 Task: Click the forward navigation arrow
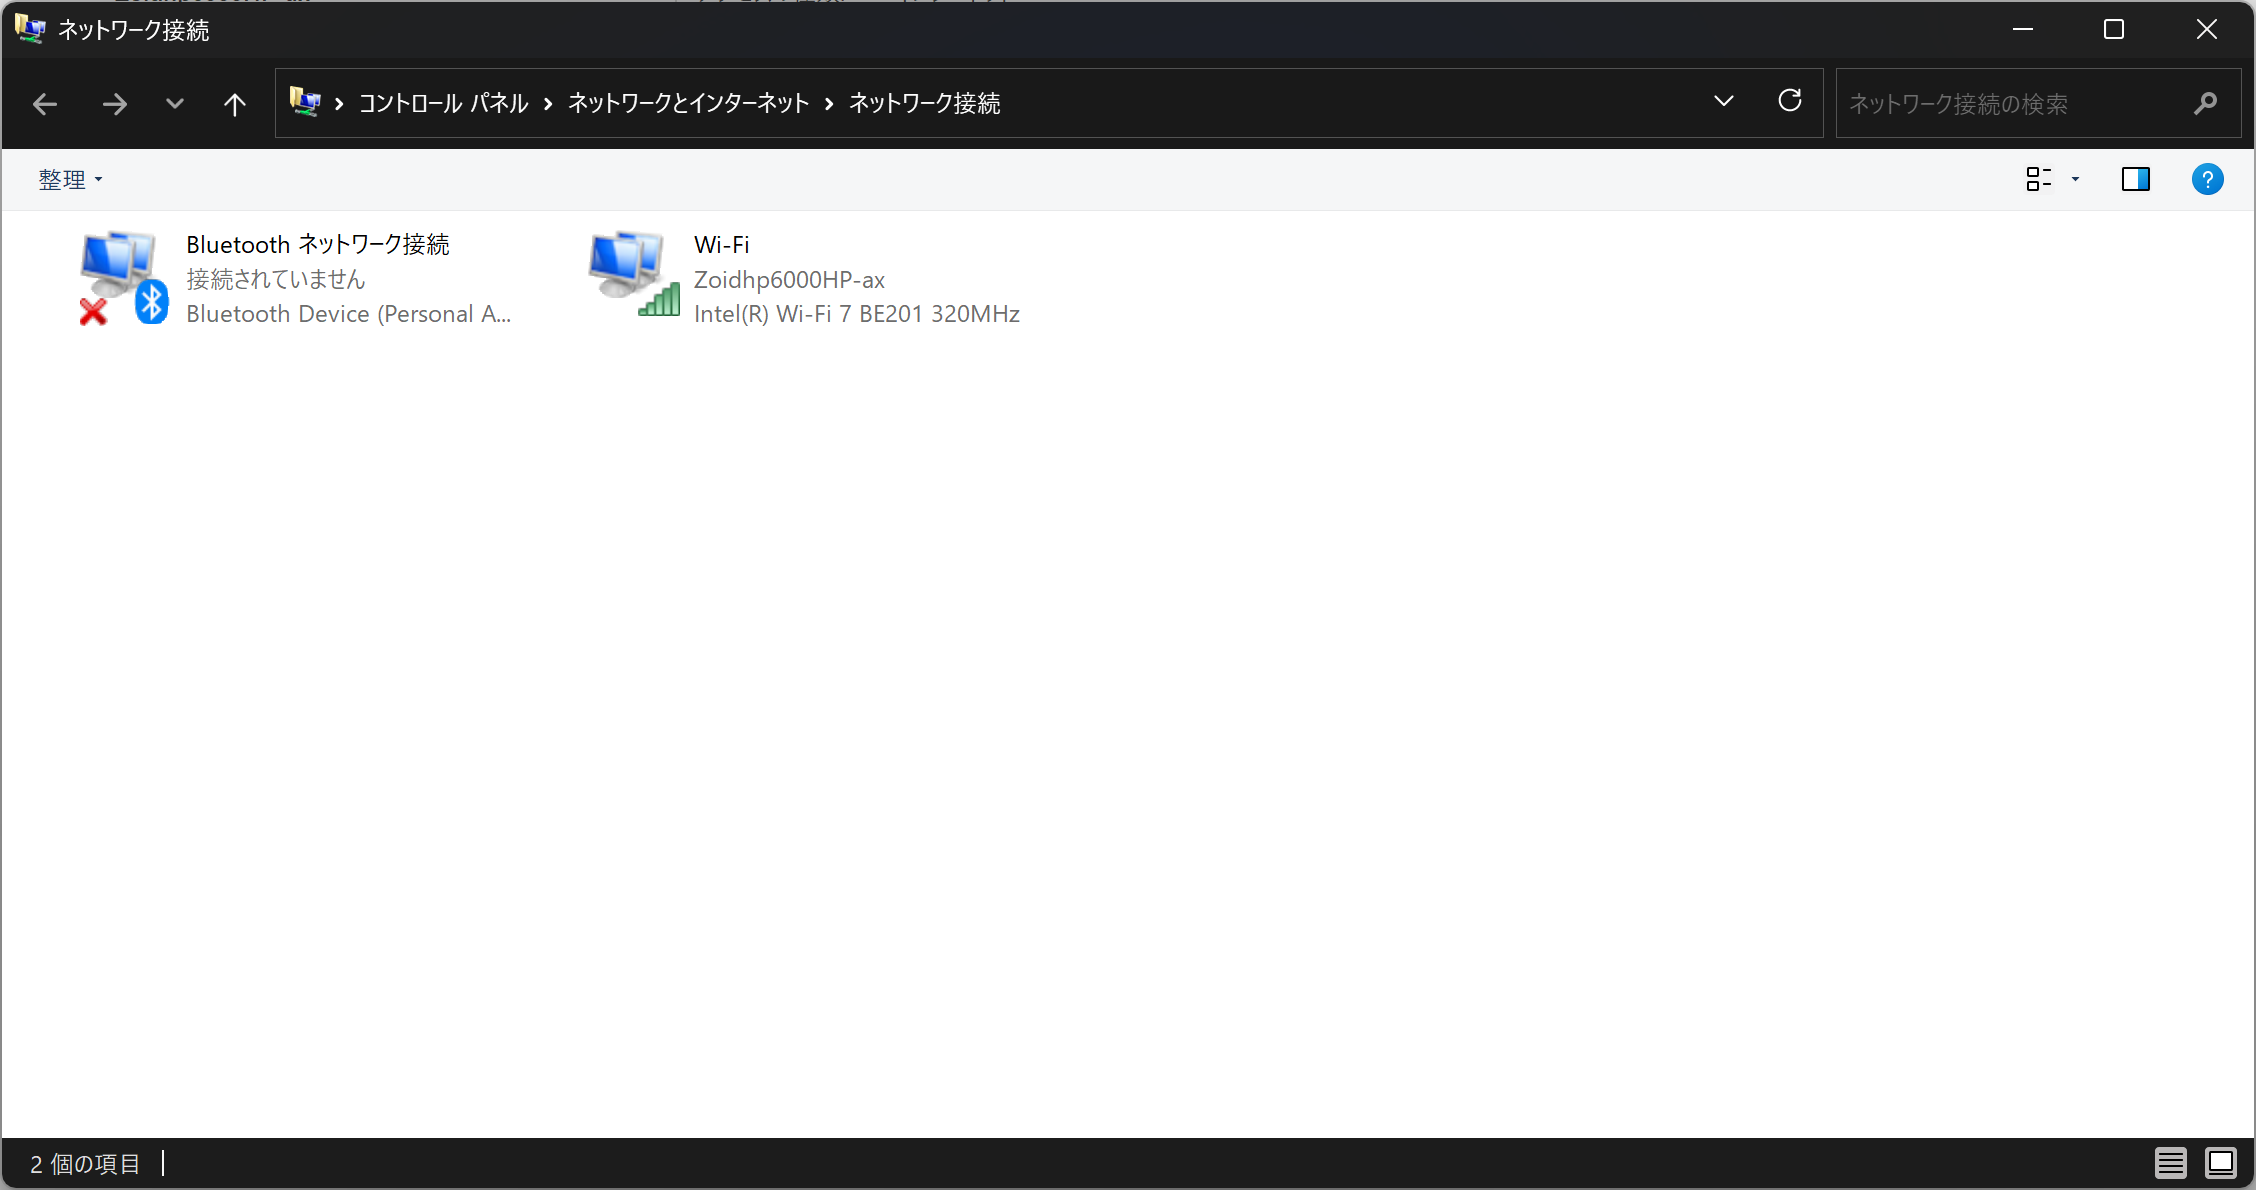click(115, 104)
